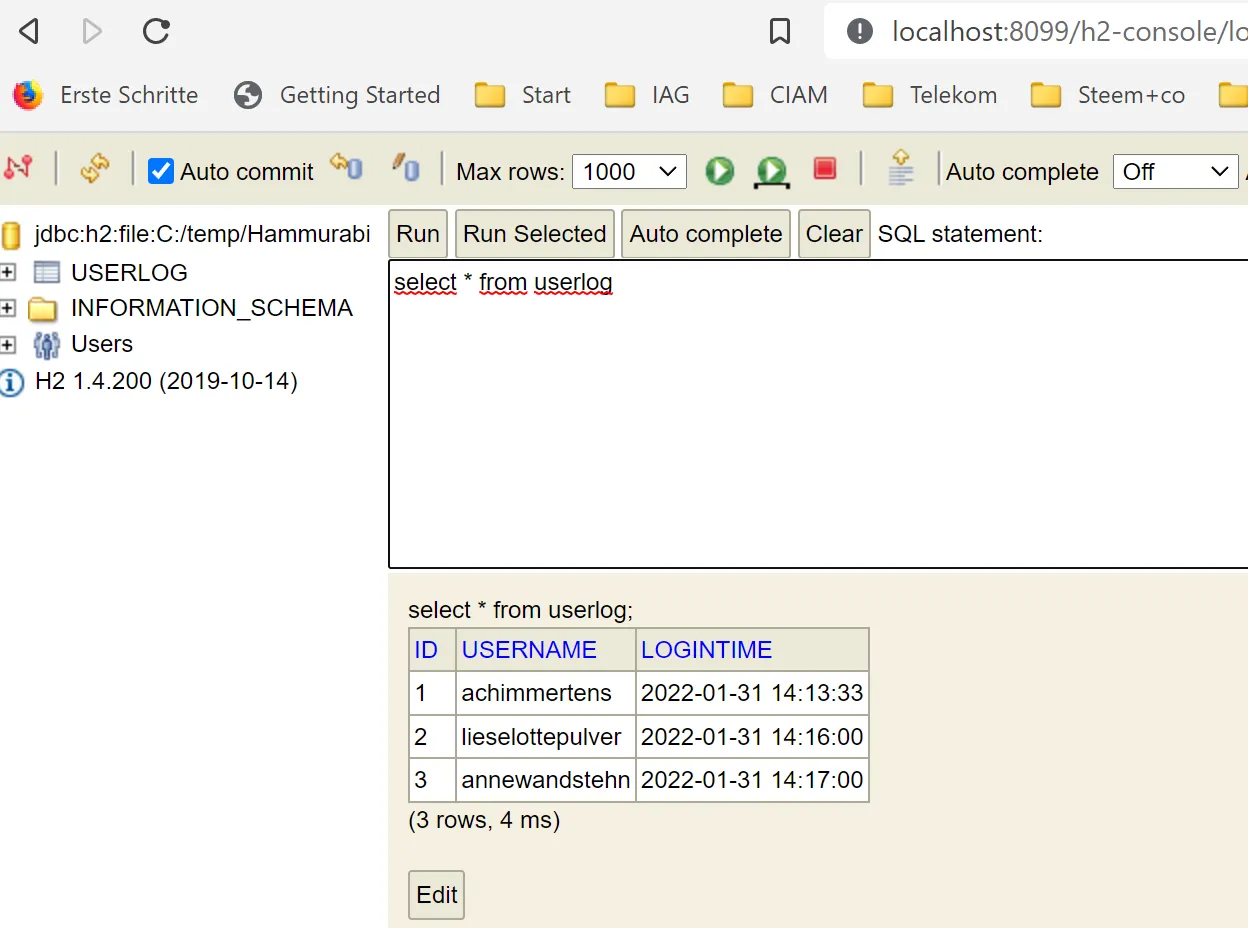Open the Auto complete Off dropdown
This screenshot has height=928, width=1248.
tap(1175, 171)
